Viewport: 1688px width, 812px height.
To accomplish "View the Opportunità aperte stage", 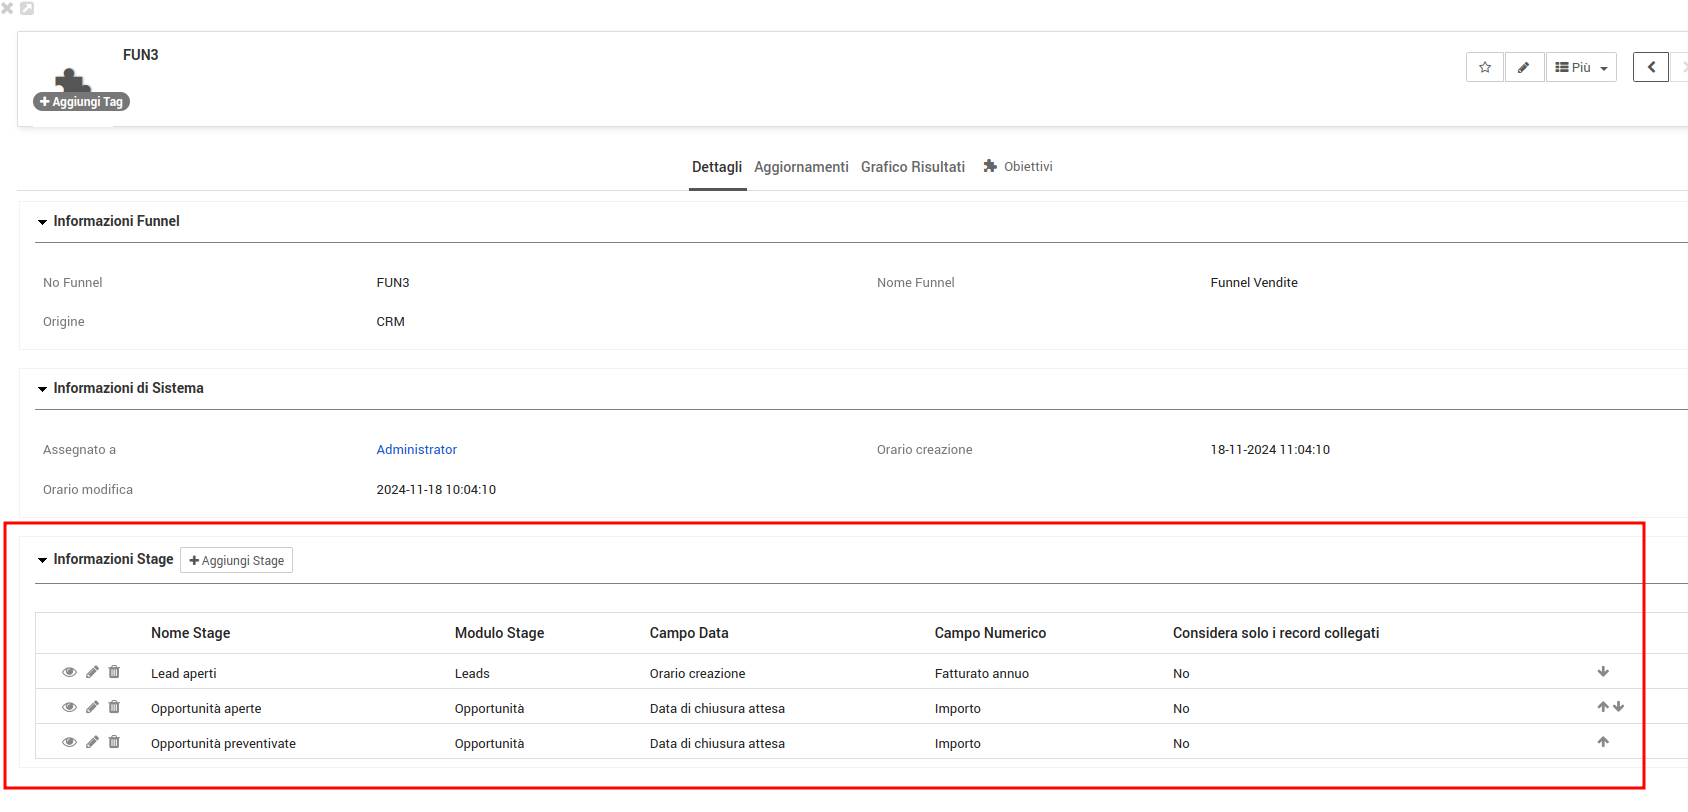I will 69,707.
